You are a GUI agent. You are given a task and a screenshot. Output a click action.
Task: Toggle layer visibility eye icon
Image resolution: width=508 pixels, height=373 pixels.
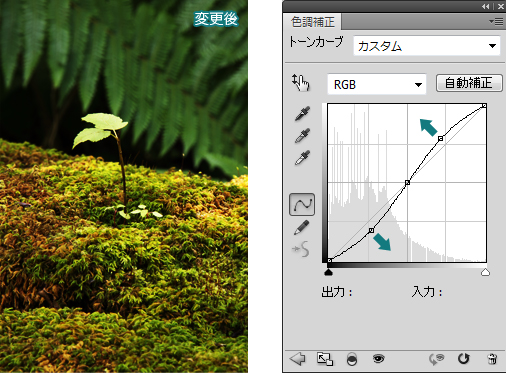[378, 359]
